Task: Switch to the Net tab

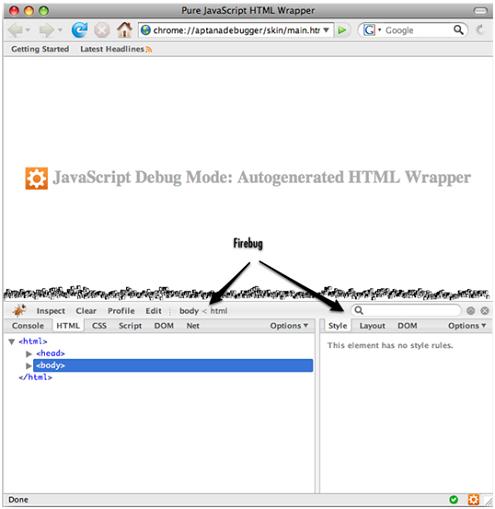Action: pyautogui.click(x=193, y=326)
